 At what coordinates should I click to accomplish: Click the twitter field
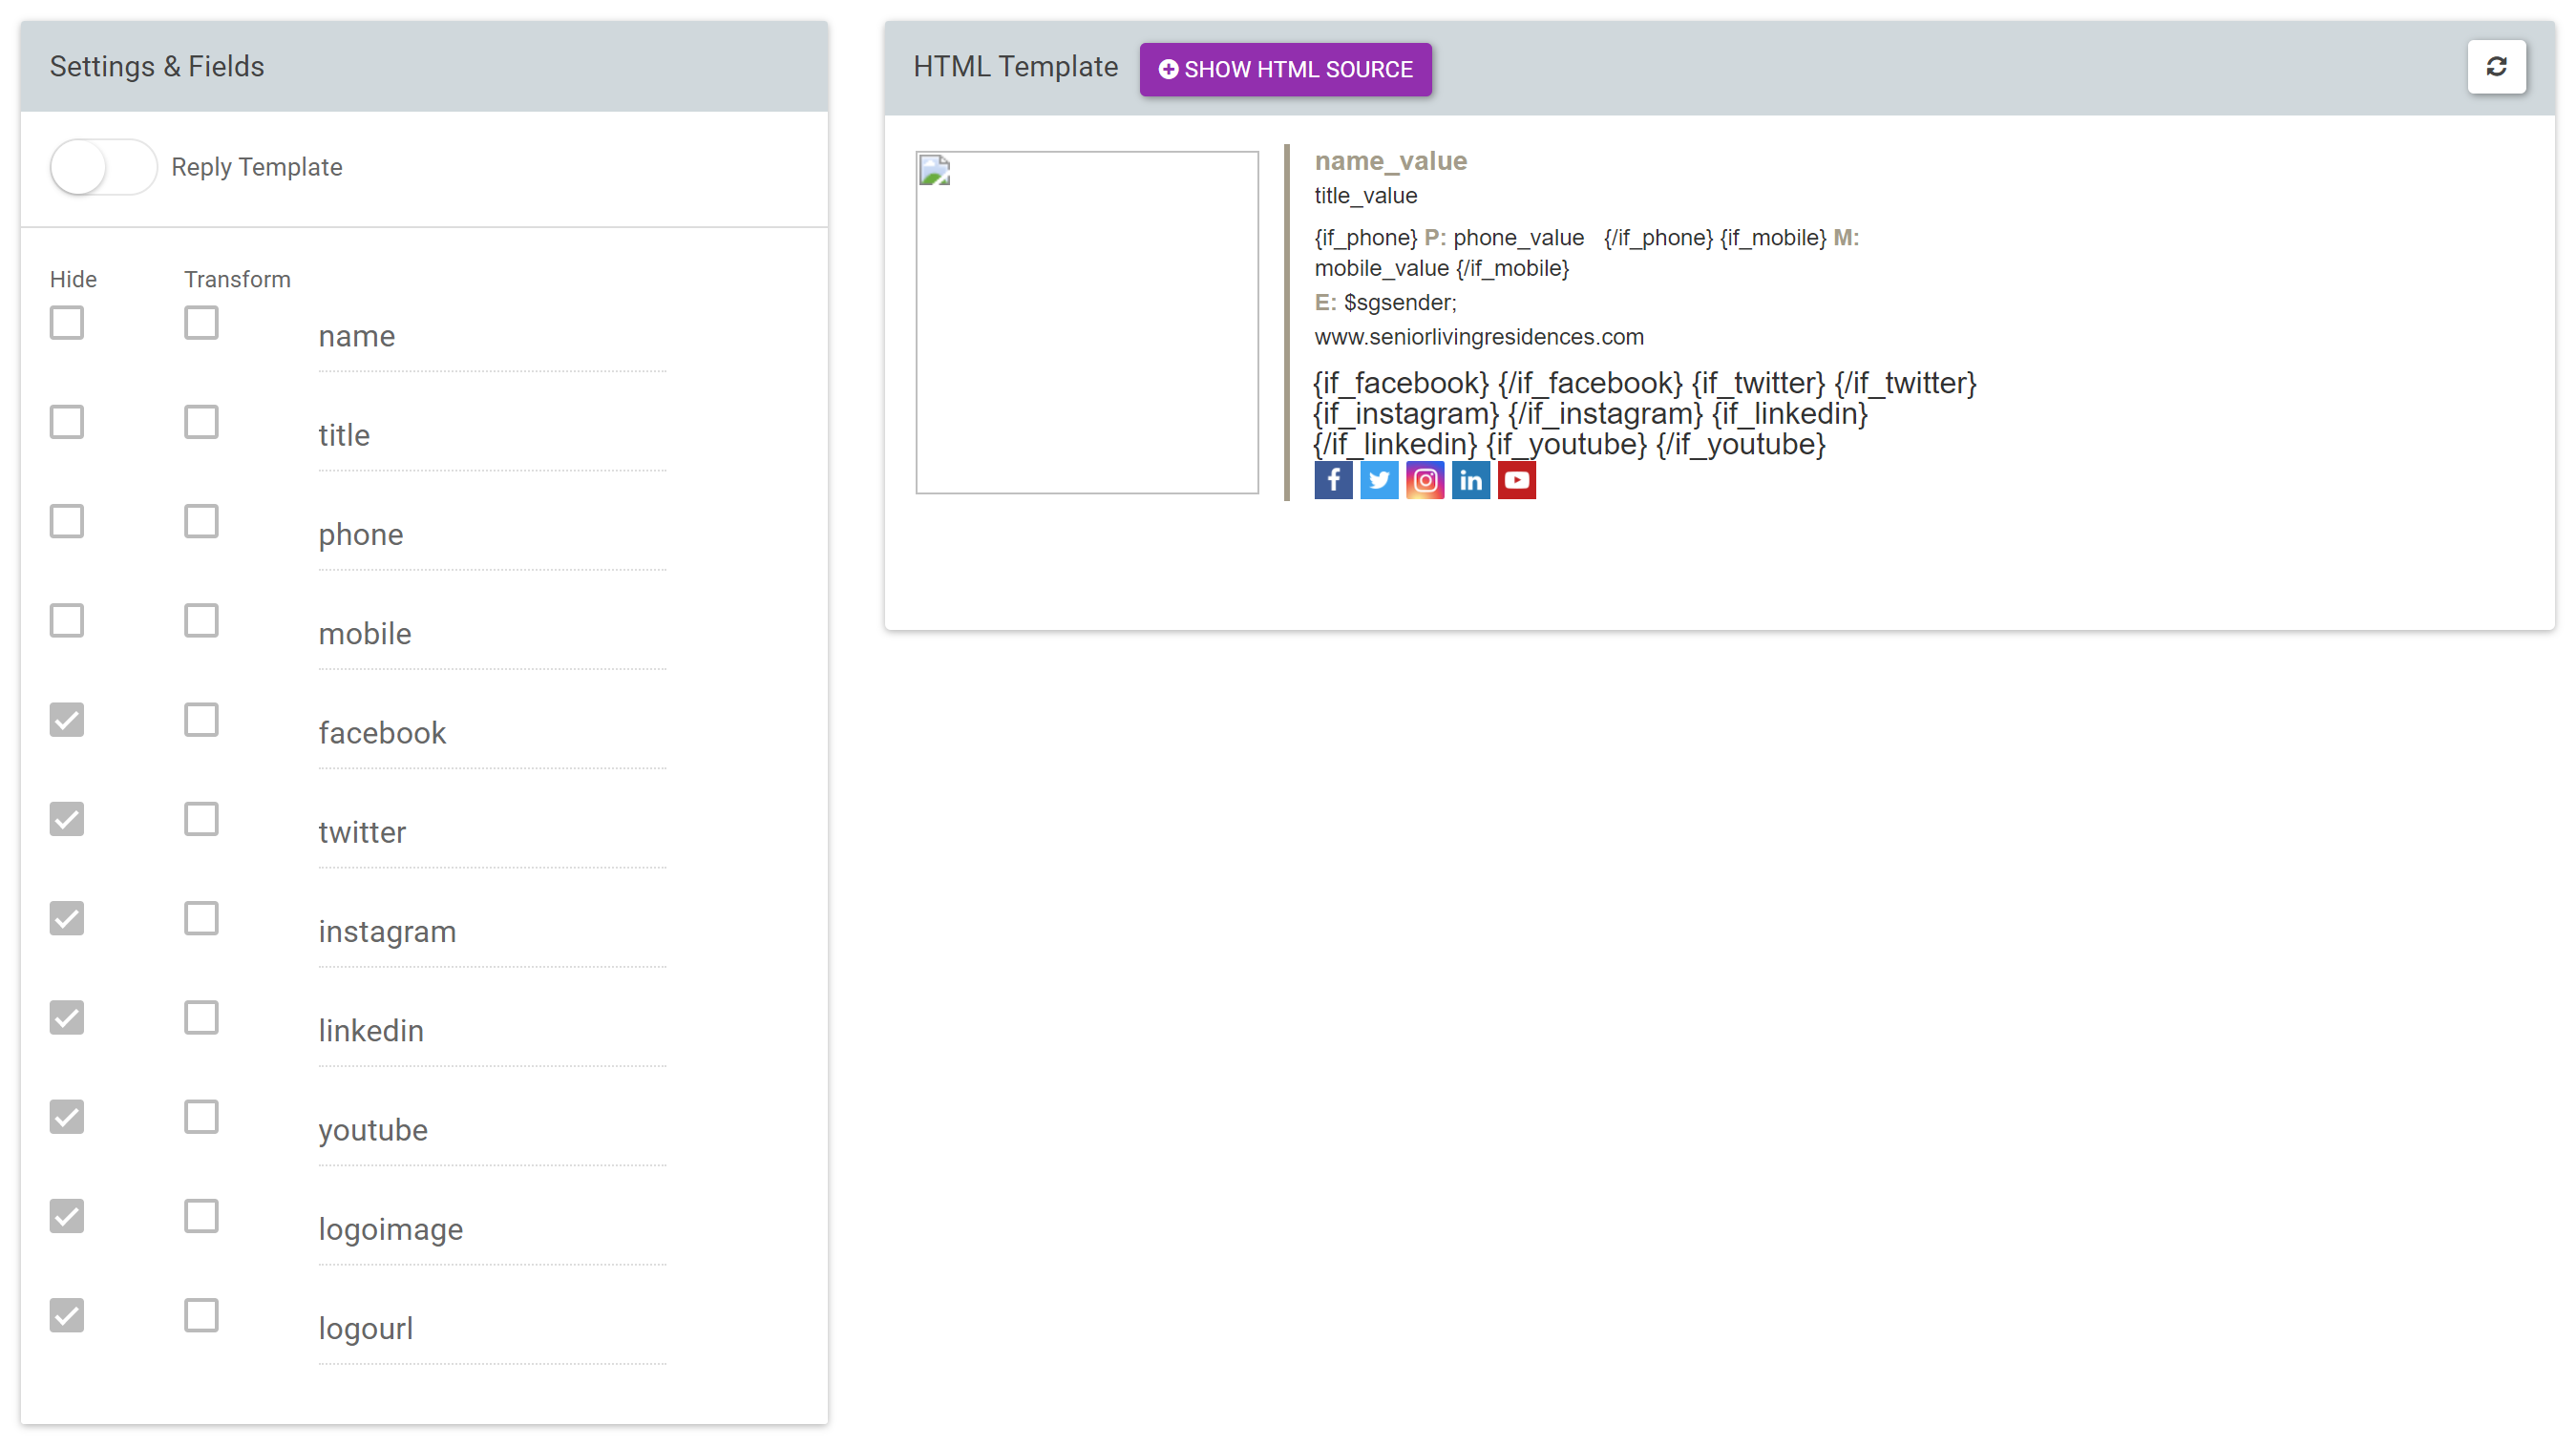click(492, 833)
